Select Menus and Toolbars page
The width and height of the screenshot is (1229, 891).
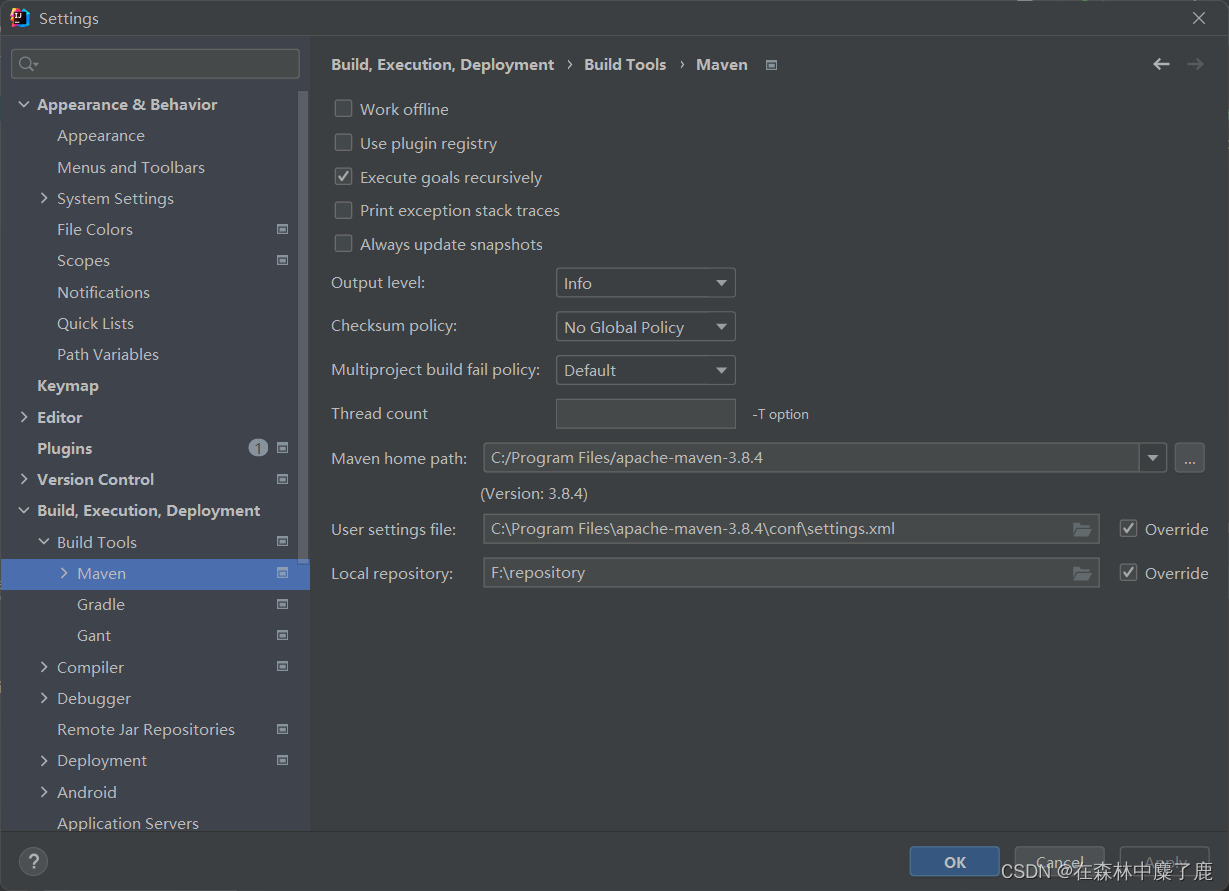pyautogui.click(x=131, y=167)
